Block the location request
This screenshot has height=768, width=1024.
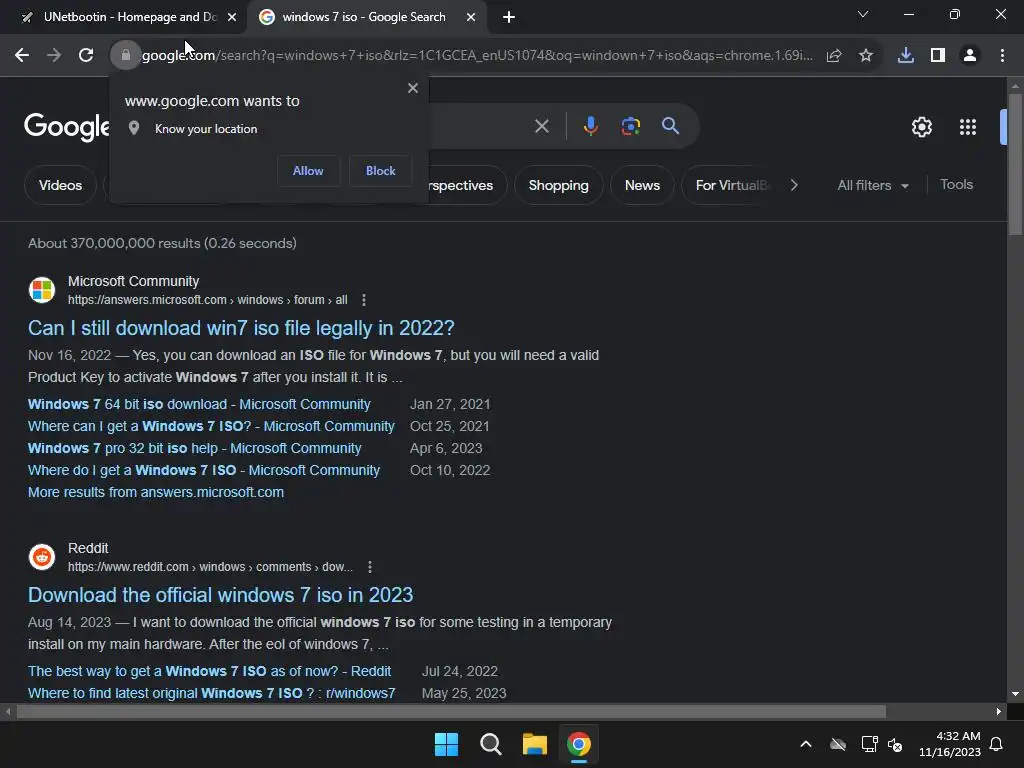(380, 171)
